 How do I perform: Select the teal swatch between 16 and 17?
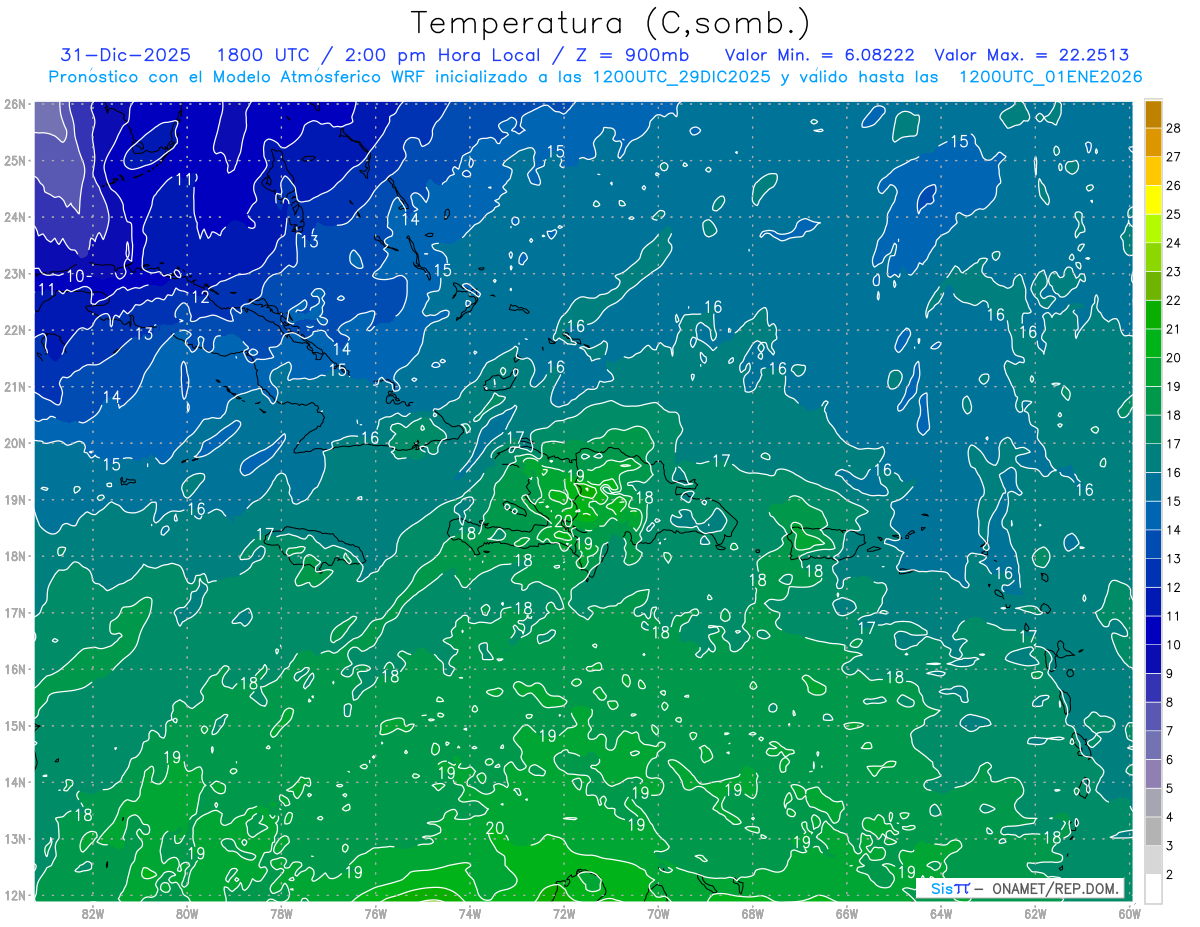point(1153,458)
